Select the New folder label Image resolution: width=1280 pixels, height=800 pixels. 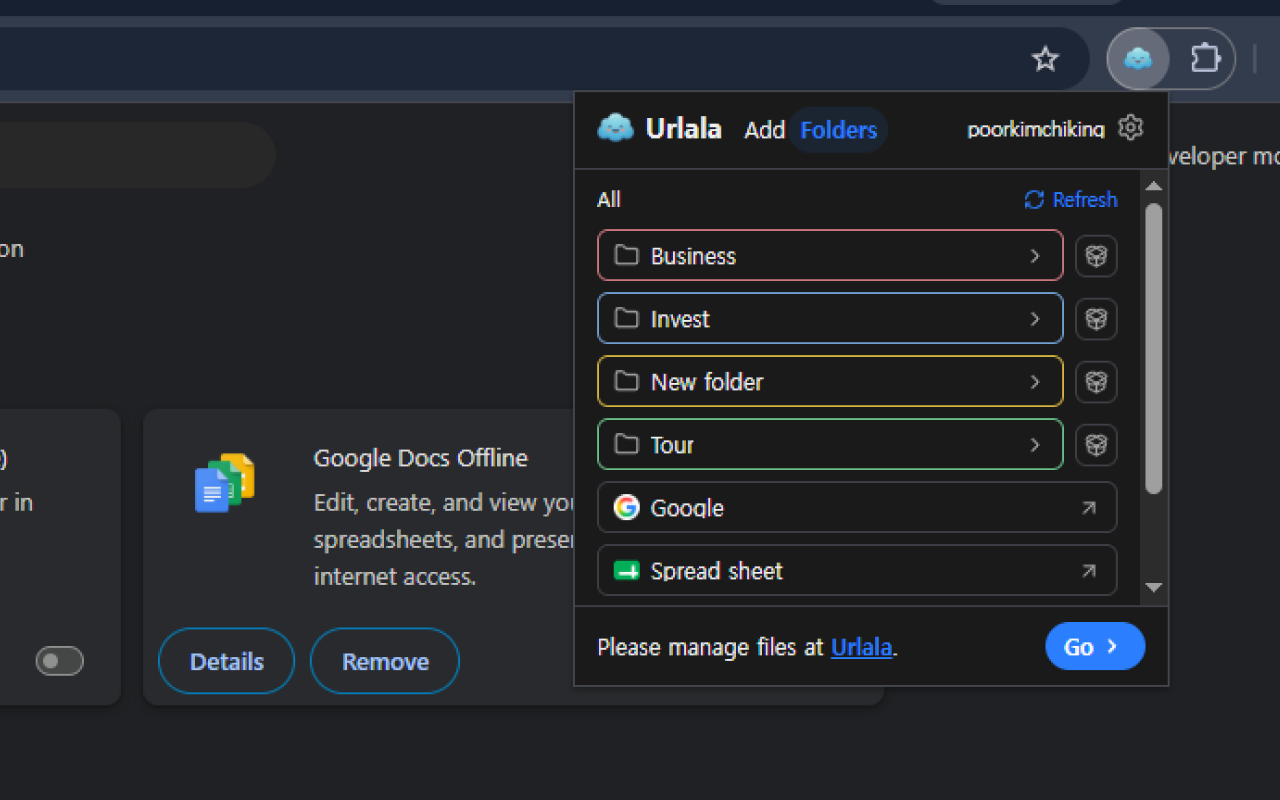coord(707,382)
